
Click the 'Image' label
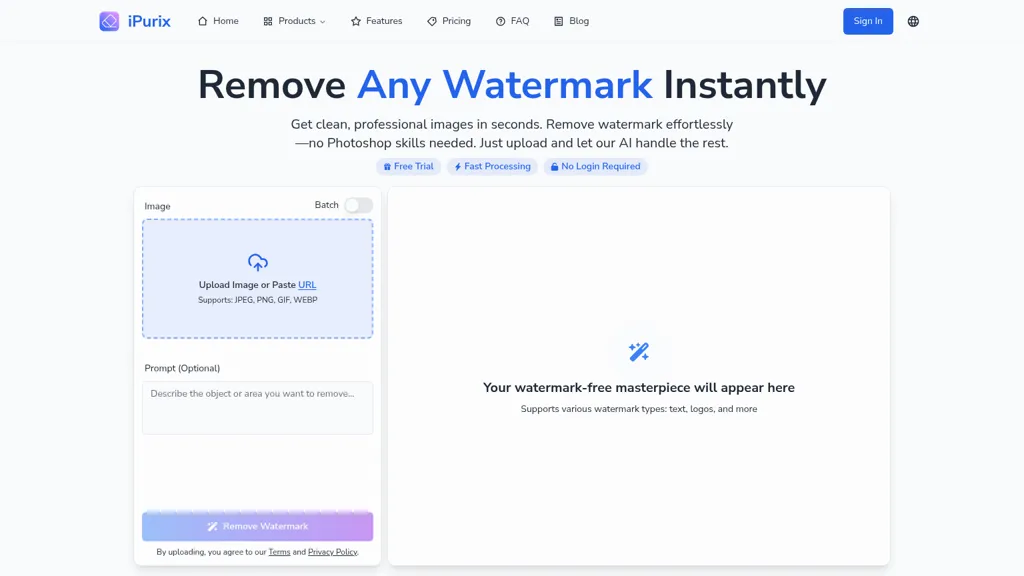point(157,206)
